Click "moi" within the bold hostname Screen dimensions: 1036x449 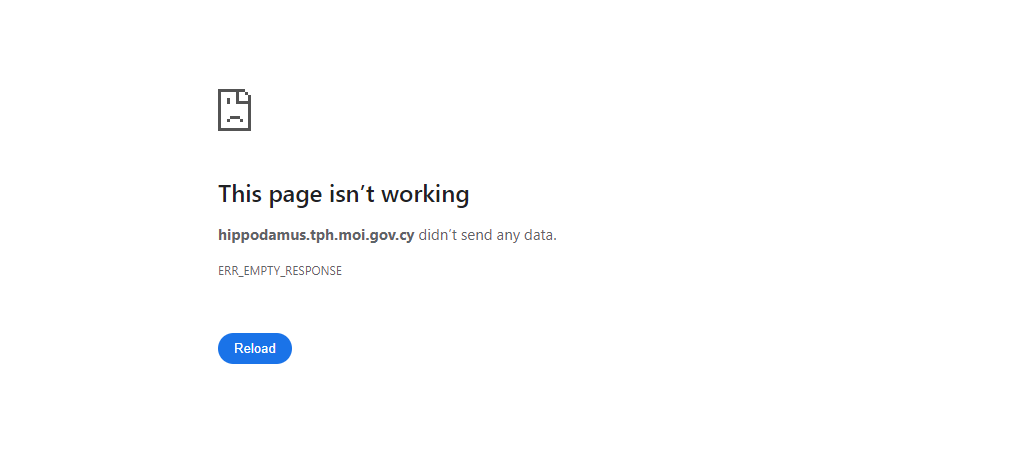[x=350, y=235]
